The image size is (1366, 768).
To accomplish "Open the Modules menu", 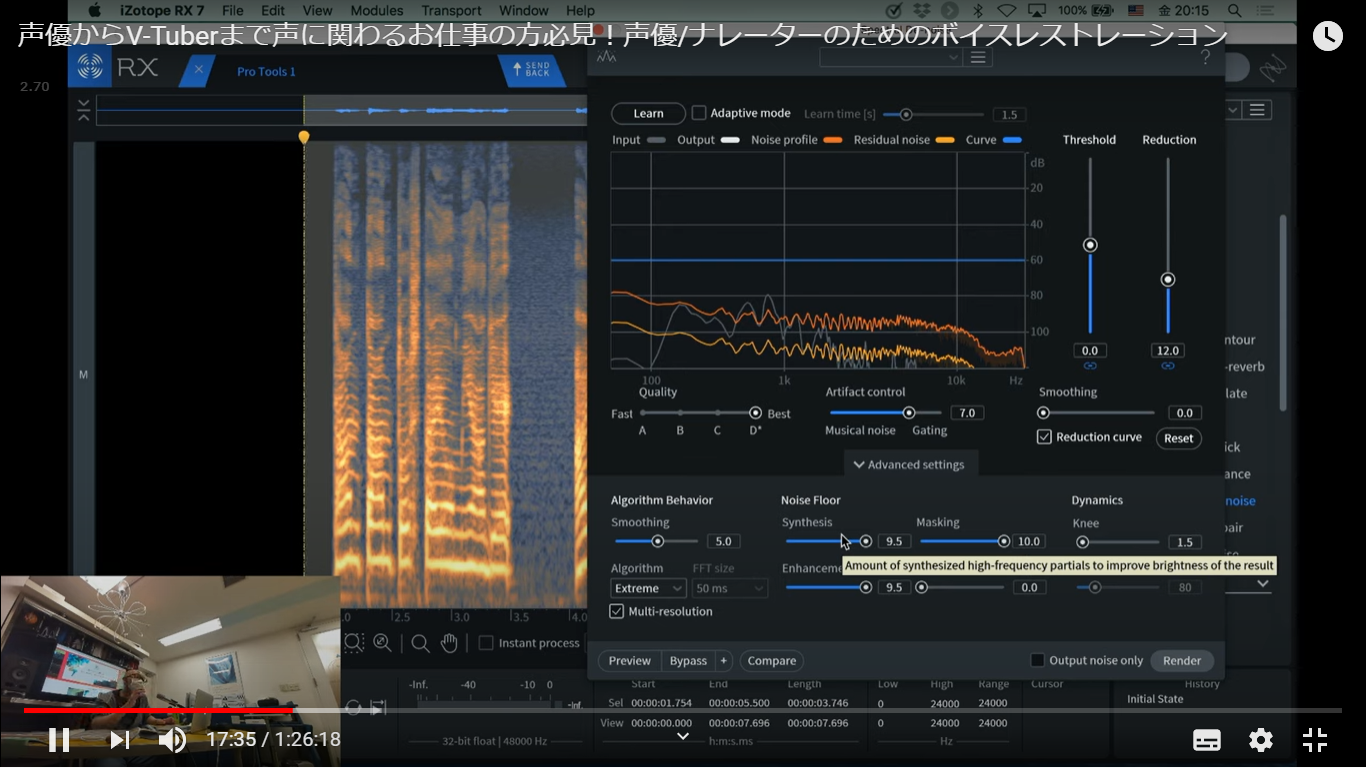I will (x=377, y=10).
